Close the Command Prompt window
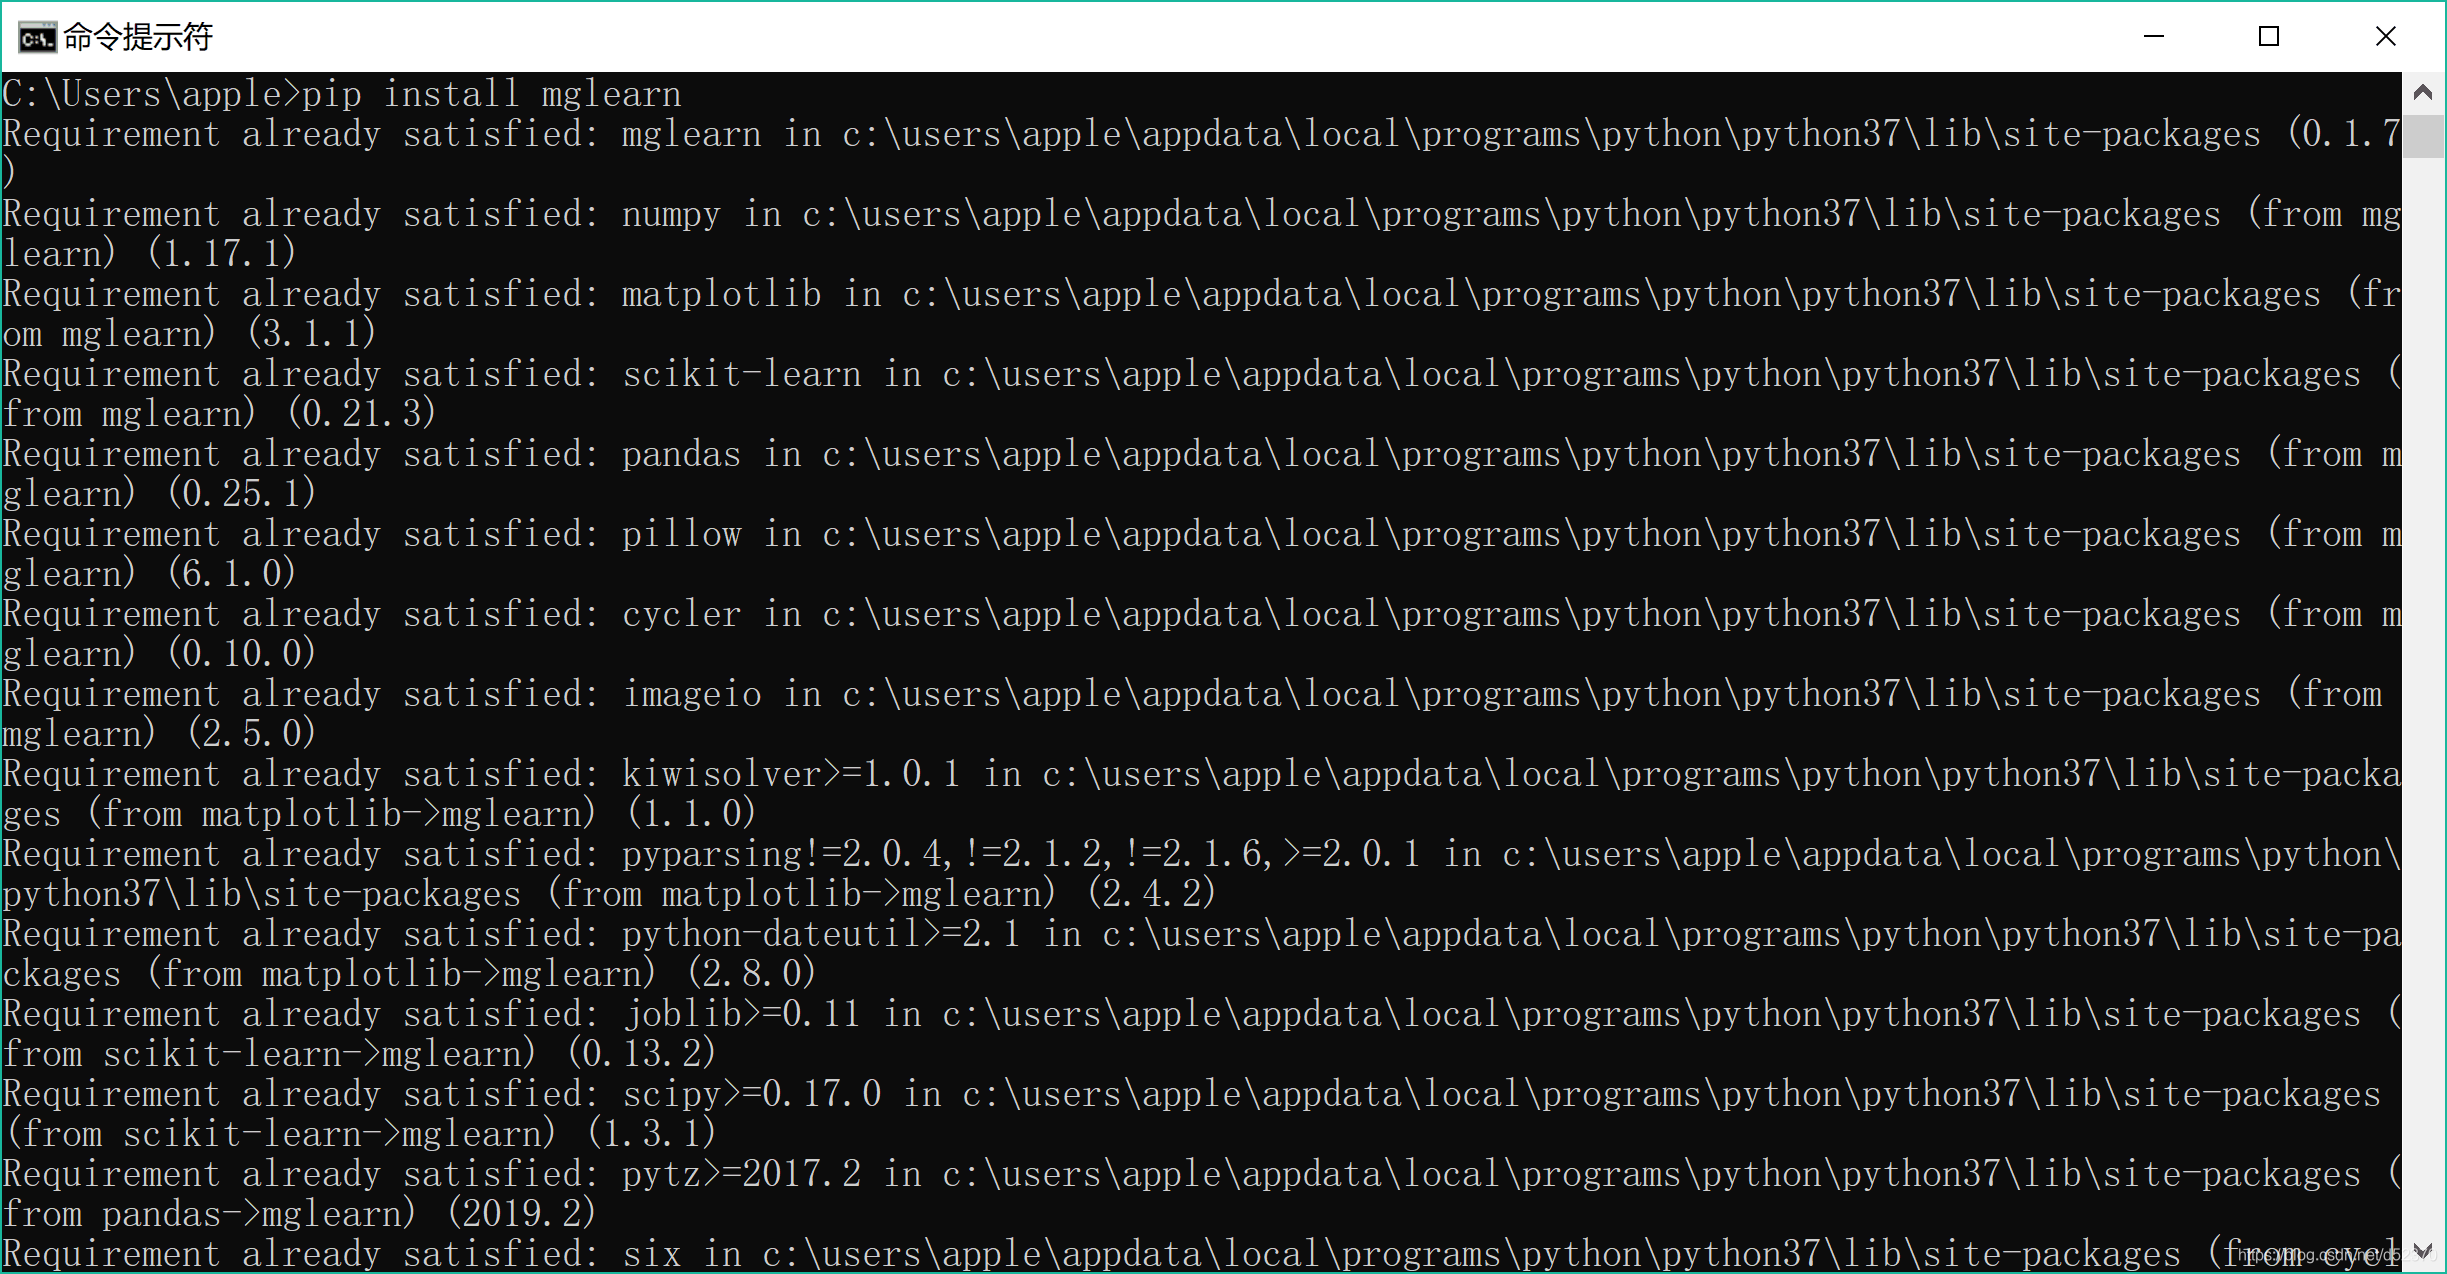 point(2385,37)
